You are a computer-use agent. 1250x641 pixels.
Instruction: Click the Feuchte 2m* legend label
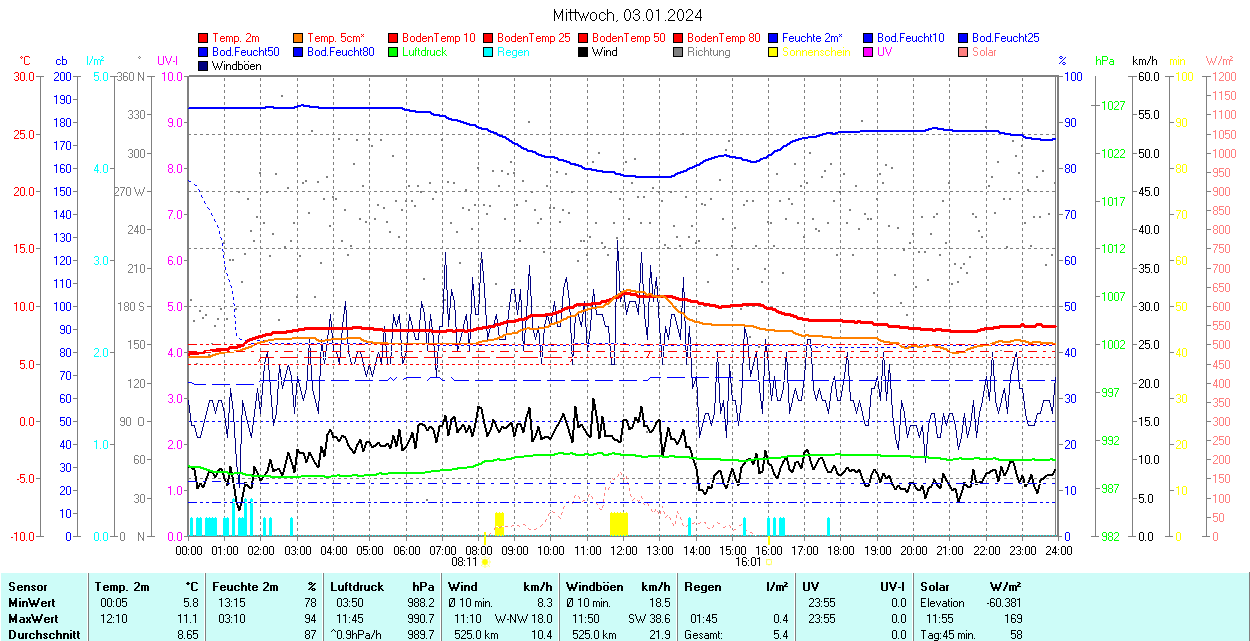tap(812, 38)
